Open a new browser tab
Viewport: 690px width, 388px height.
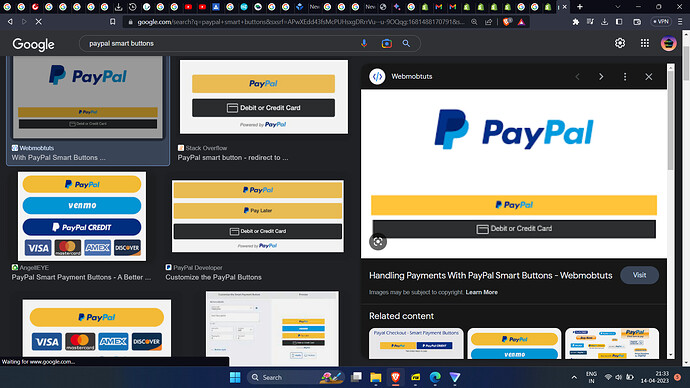click(580, 7)
